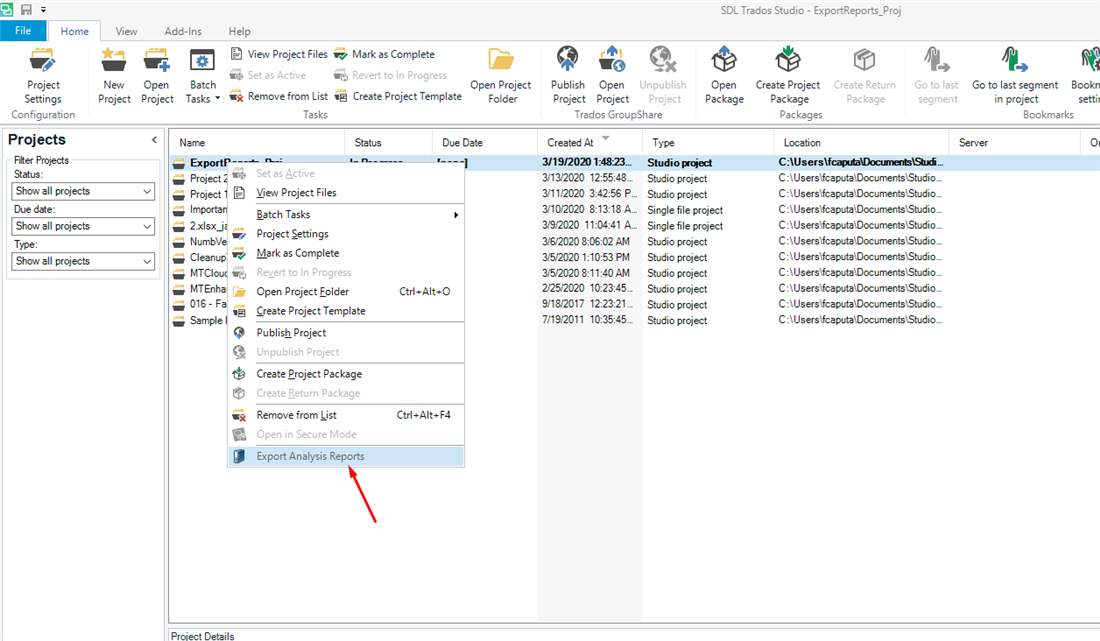The width and height of the screenshot is (1100, 641).
Task: Open the Due date filter dropdown
Action: click(83, 226)
